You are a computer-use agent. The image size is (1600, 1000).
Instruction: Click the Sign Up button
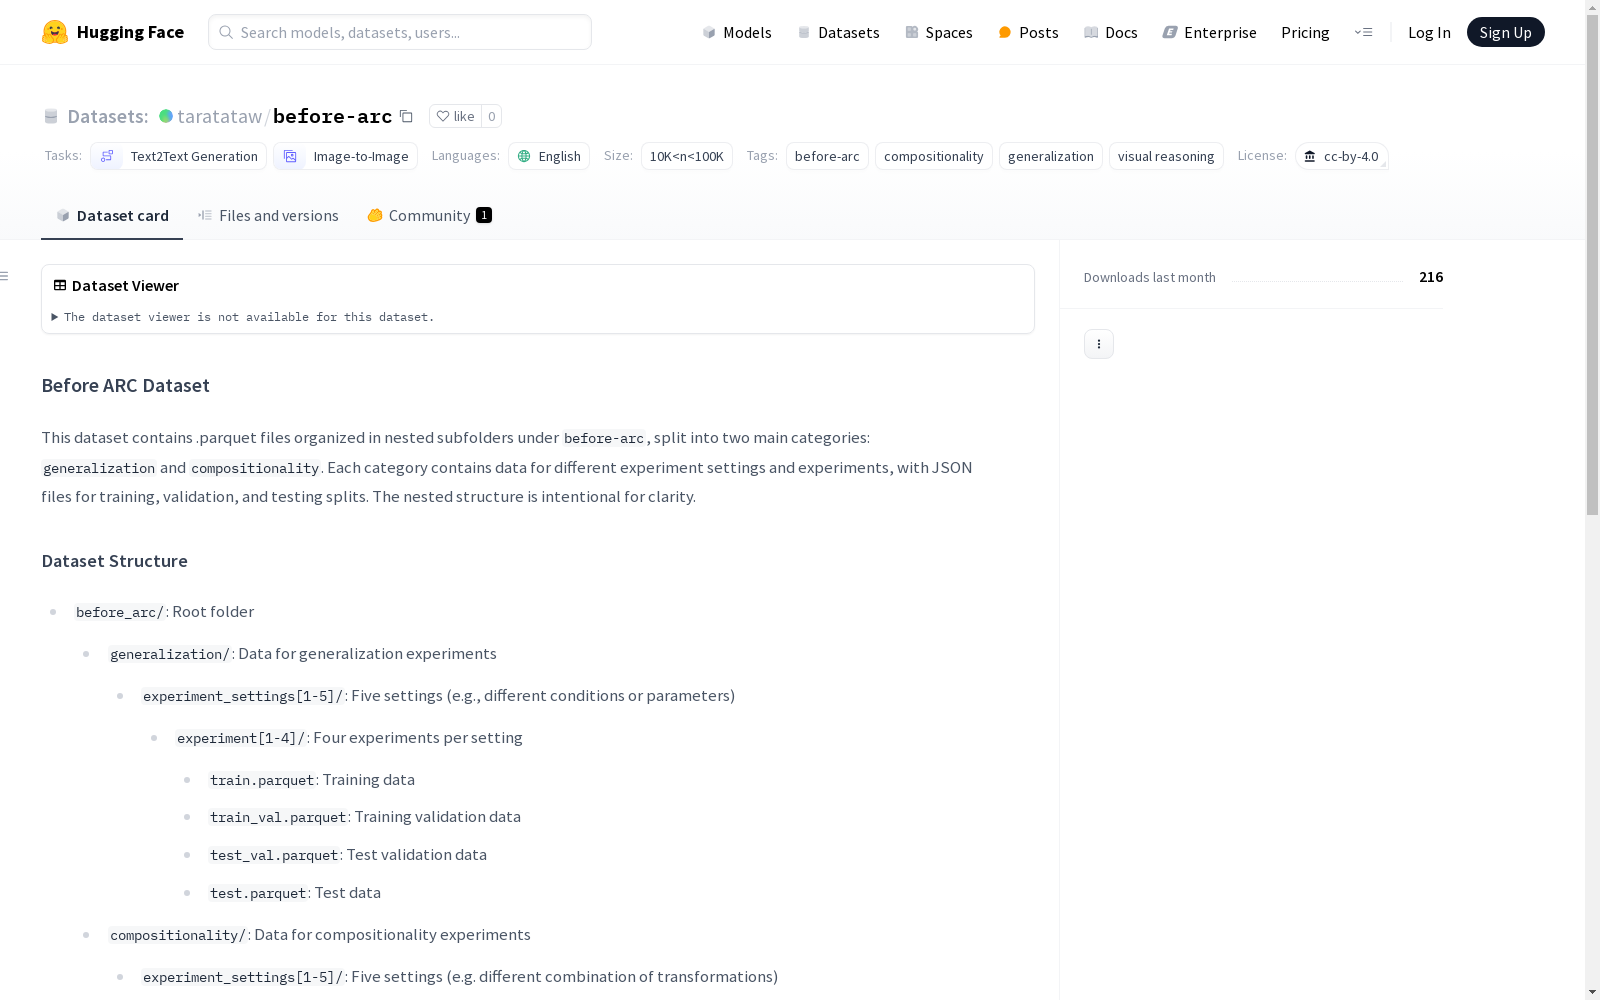1505,32
